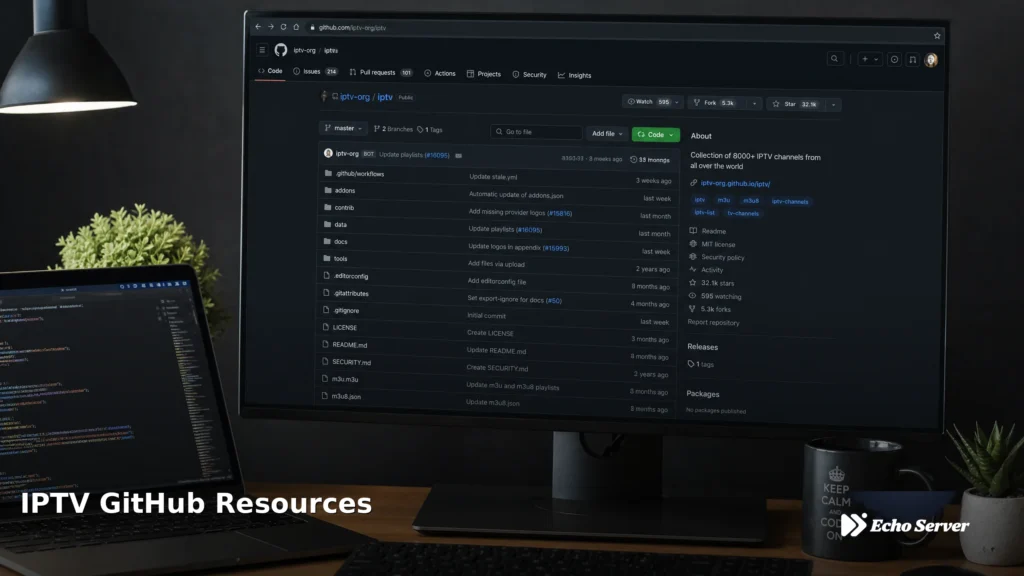Reload the page with the refresh icon
The height and width of the screenshot is (576, 1024).
click(283, 27)
